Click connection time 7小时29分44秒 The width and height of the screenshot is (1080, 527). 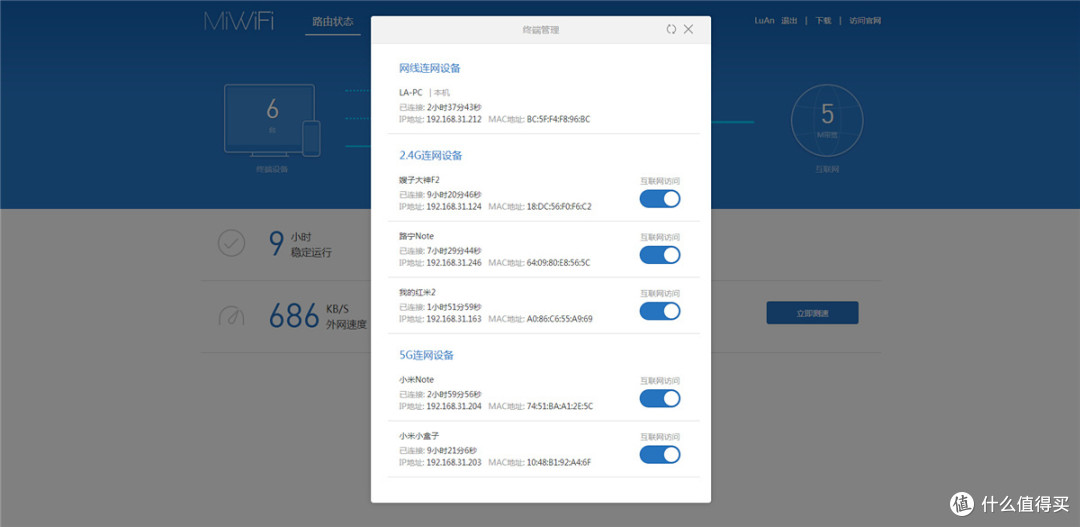(454, 251)
